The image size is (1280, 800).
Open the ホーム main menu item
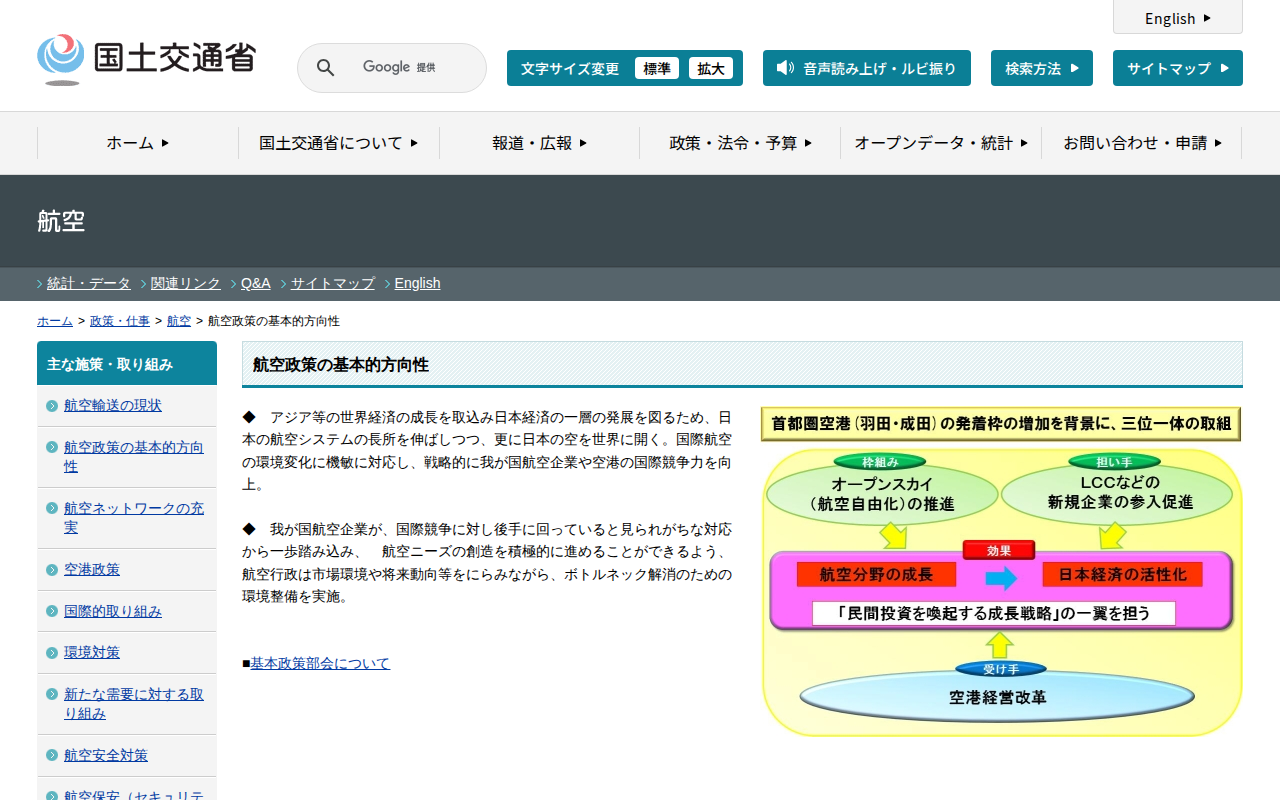click(138, 143)
